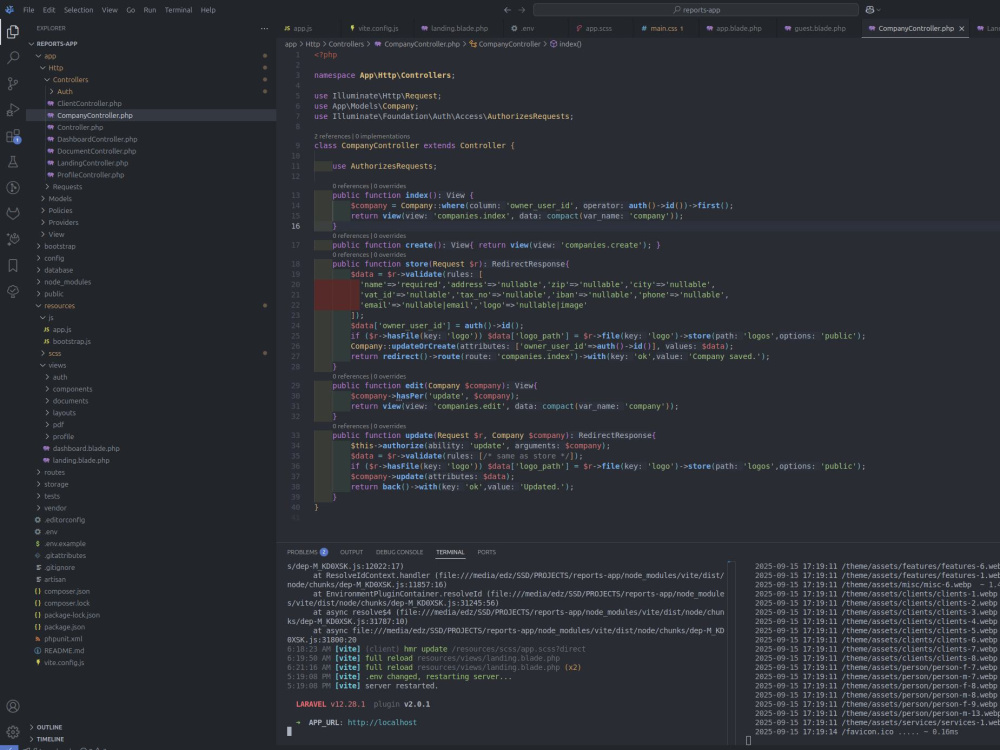Go forward with the navigation arrow
Screen dimensions: 1000x750
pyautogui.click(x=522, y=10)
